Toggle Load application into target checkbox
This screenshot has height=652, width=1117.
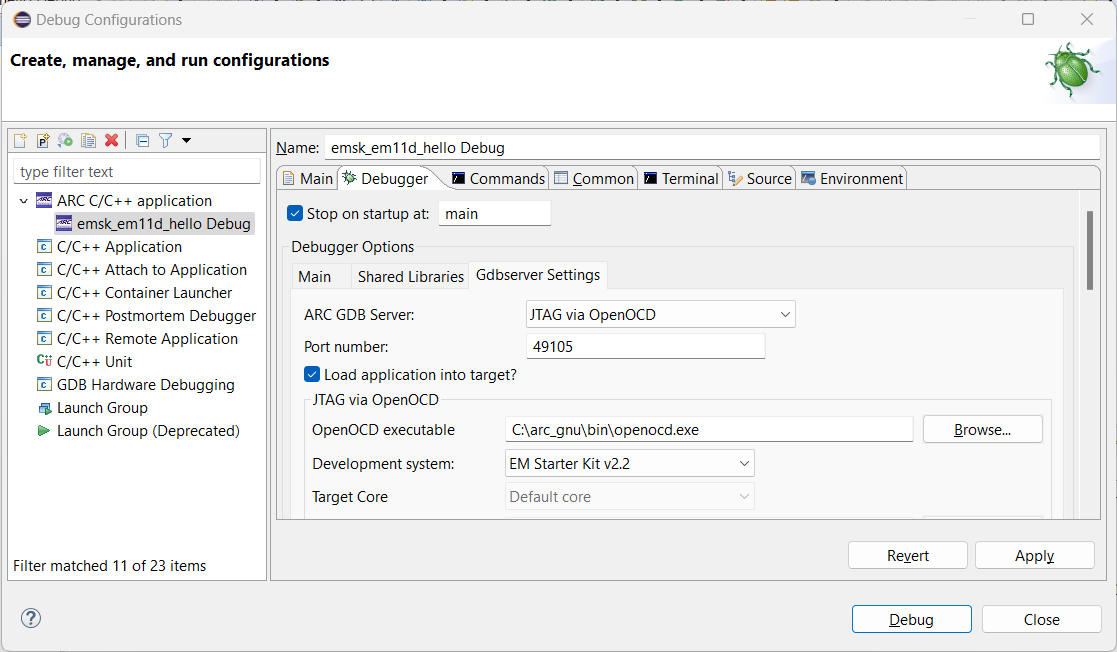click(x=312, y=374)
